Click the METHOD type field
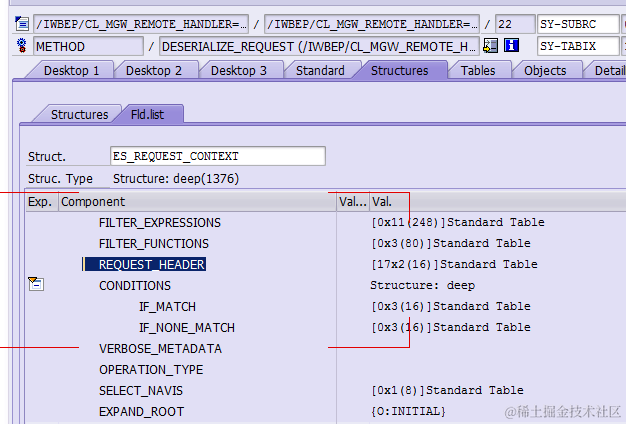The height and width of the screenshot is (424, 626). pyautogui.click(x=88, y=46)
